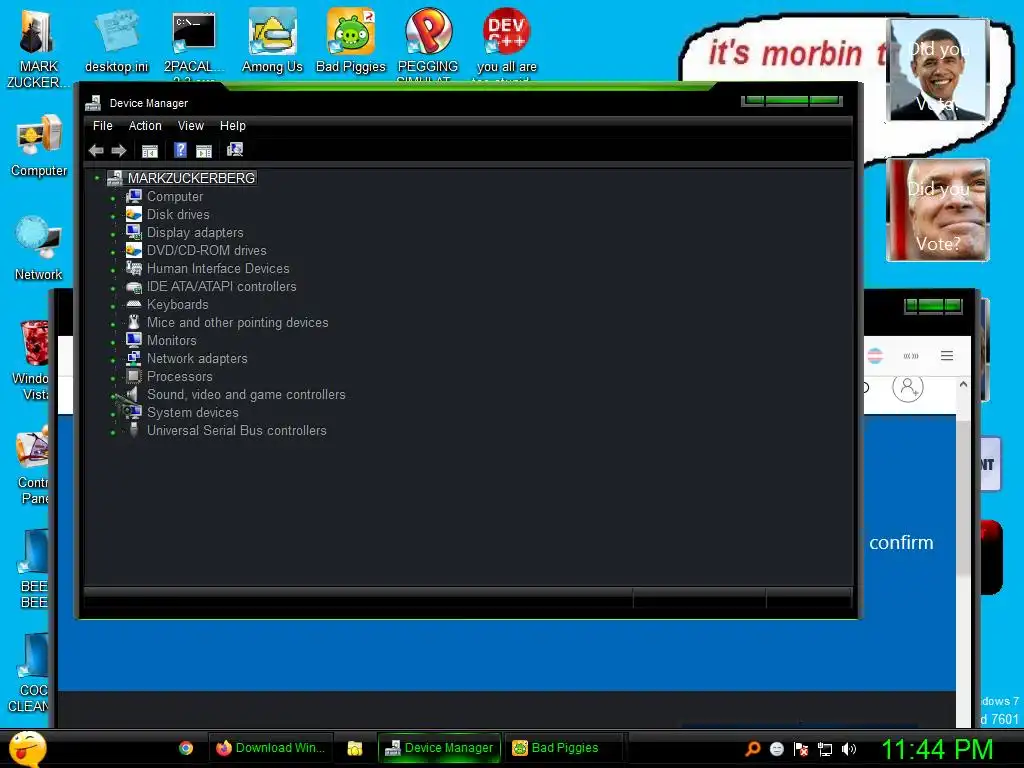Switch to Bad Piggies taskbar button
Screen dimensions: 1024x768
click(x=565, y=748)
